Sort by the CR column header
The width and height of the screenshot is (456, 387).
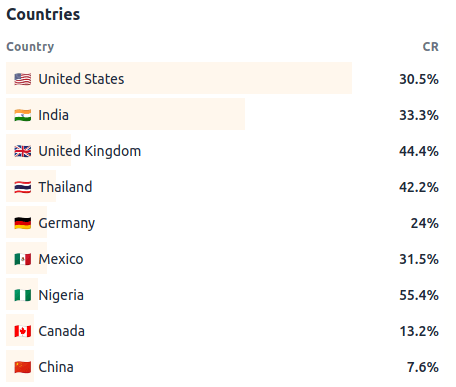point(431,47)
